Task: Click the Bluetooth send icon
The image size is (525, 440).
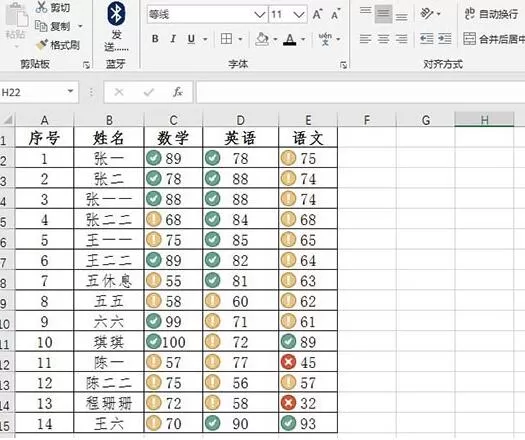Action: [x=116, y=14]
